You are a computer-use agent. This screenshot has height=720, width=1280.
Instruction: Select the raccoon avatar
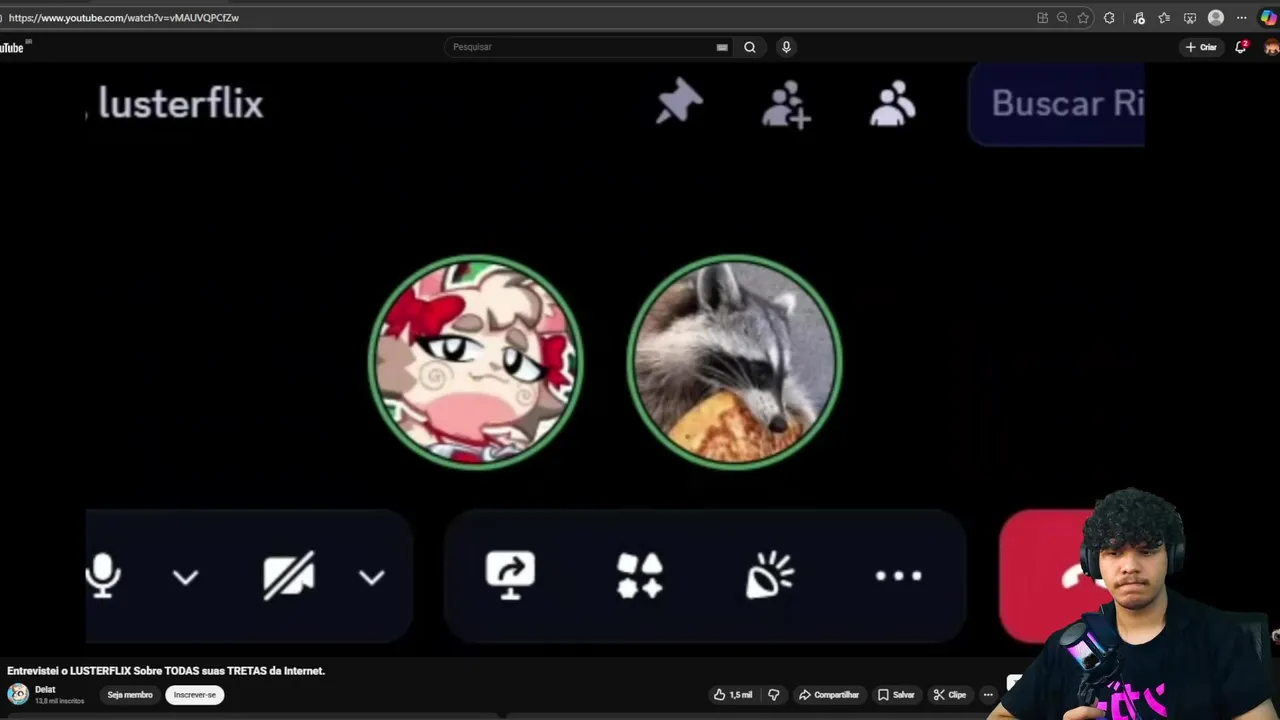(734, 361)
